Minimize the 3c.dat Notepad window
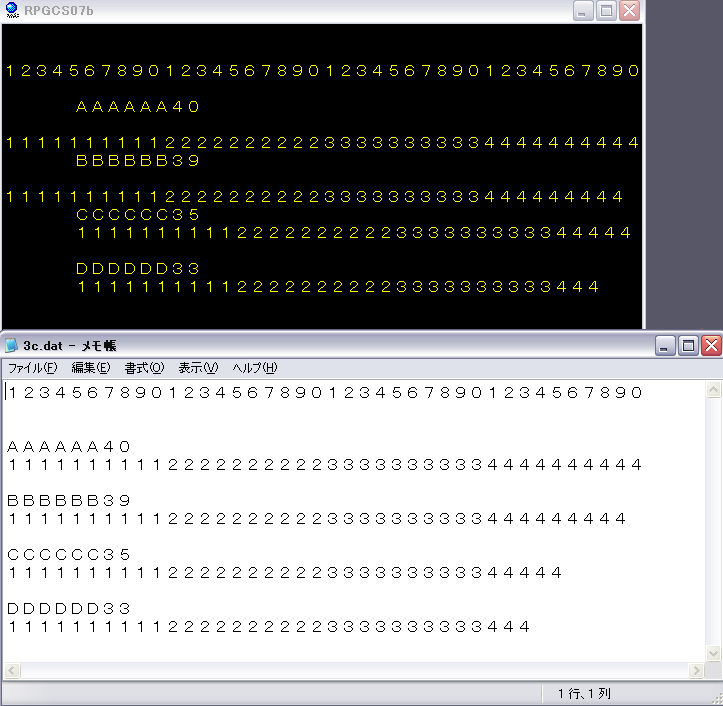The width and height of the screenshot is (723, 706). [x=665, y=345]
